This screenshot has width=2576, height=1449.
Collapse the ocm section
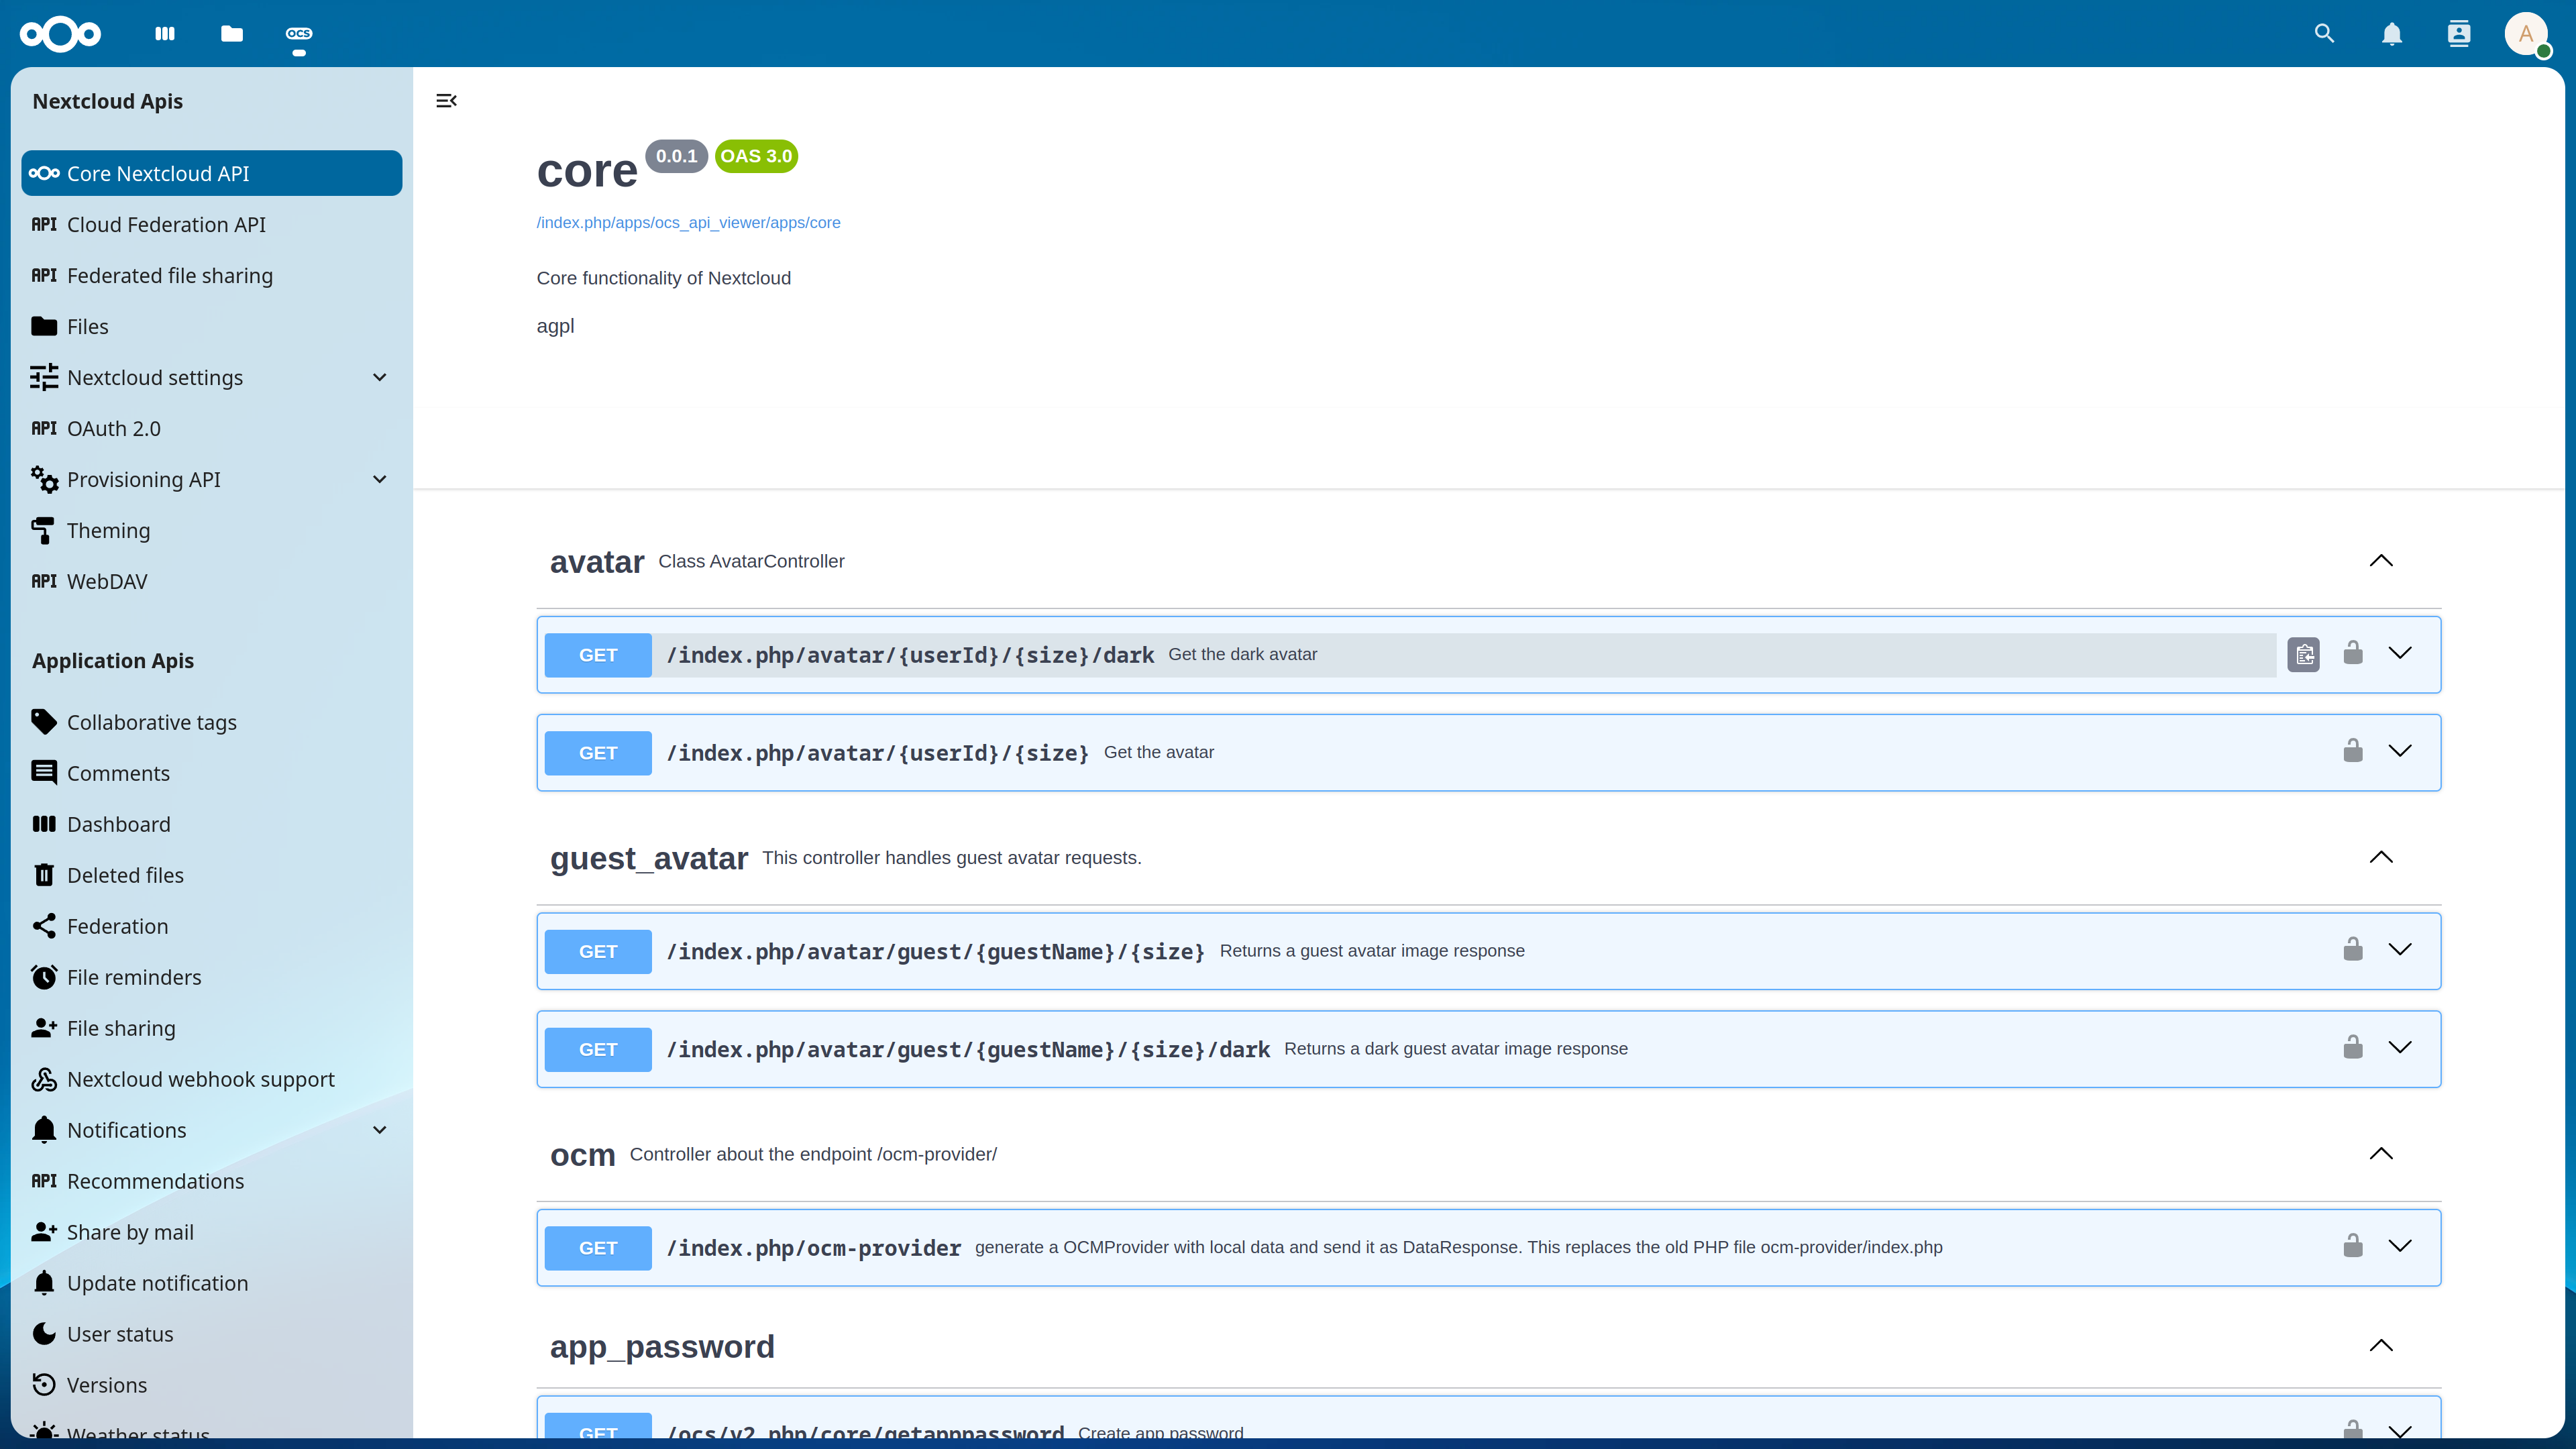pyautogui.click(x=2381, y=1154)
